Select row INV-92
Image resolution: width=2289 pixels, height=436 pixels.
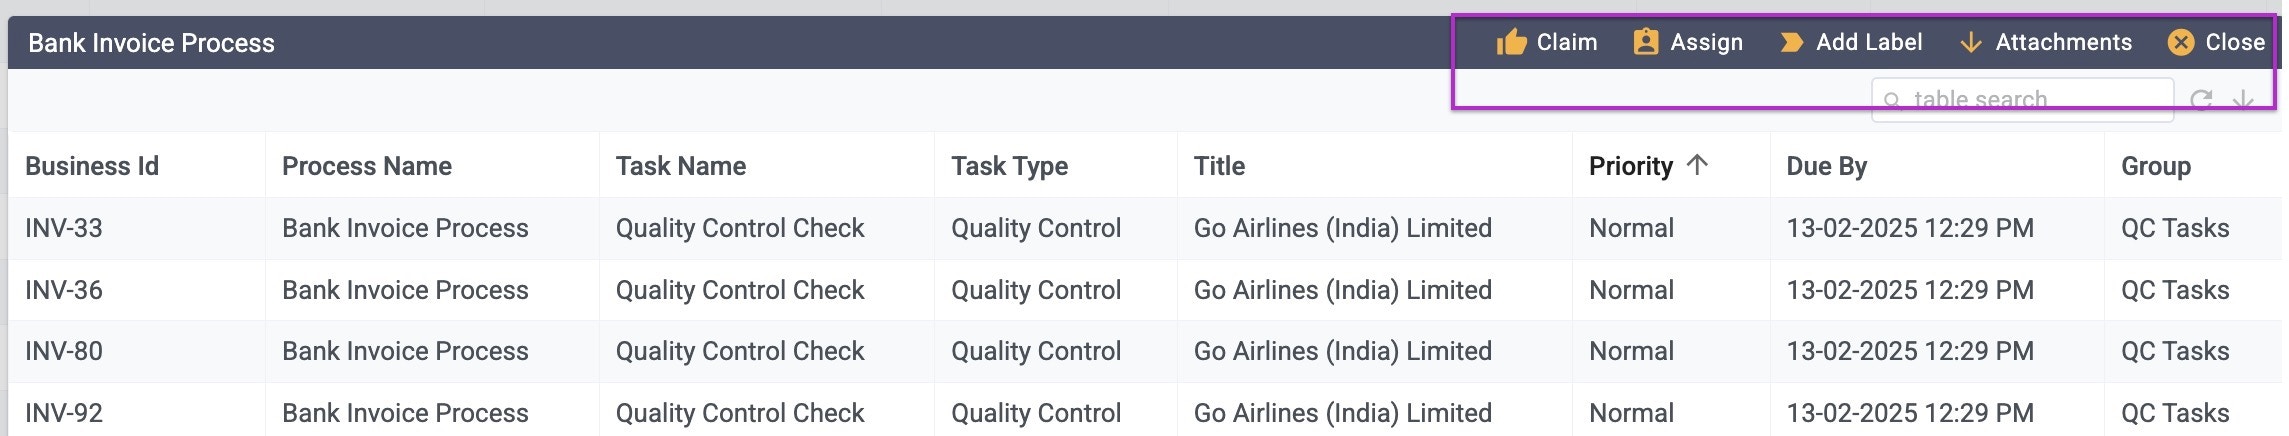point(1145,410)
